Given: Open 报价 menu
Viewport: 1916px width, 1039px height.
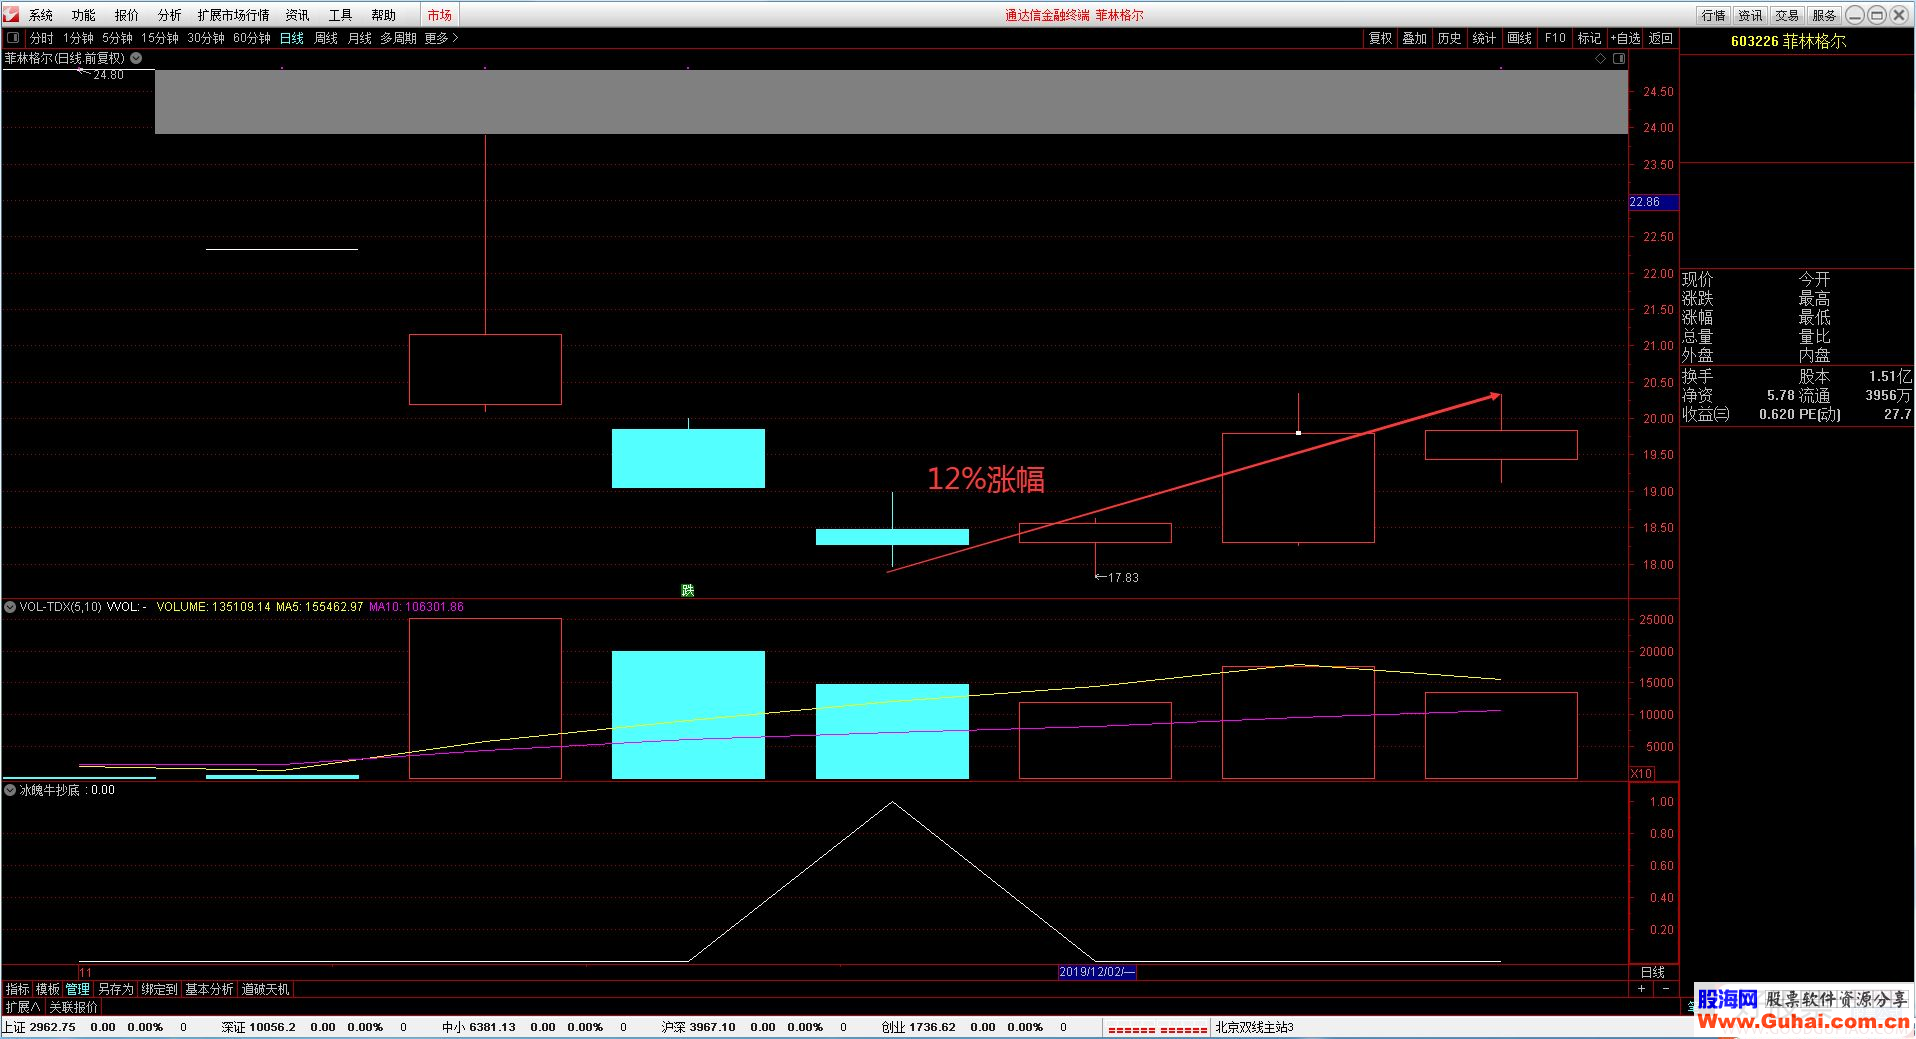Looking at the screenshot, I should (x=127, y=15).
